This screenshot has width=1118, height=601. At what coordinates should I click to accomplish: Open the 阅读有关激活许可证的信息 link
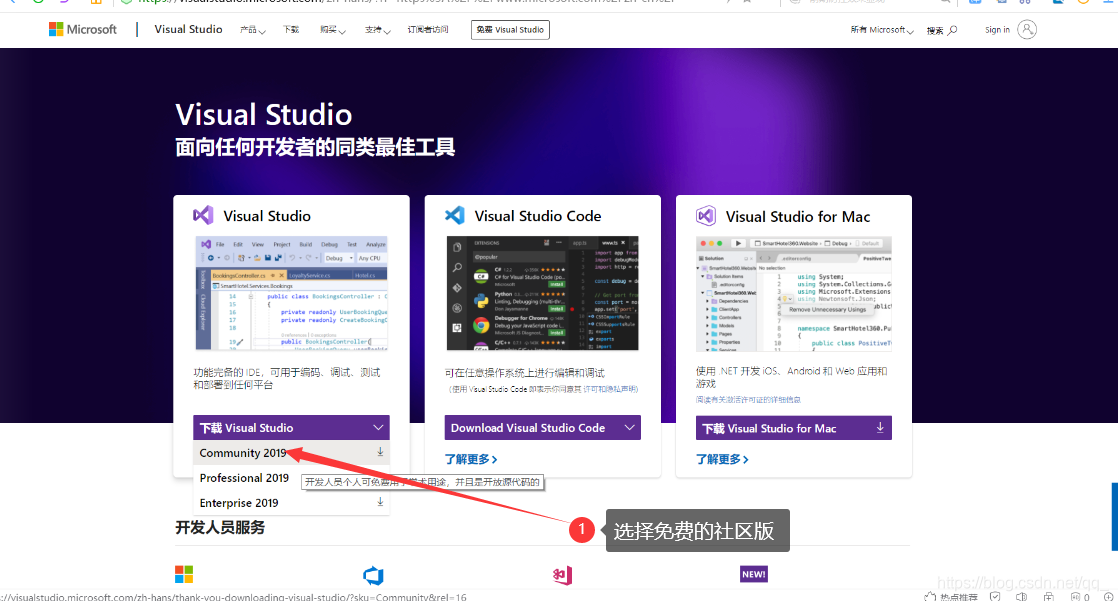748,400
